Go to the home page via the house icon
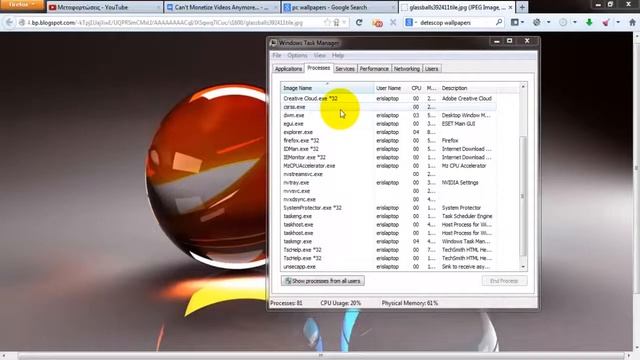Viewport: 640px width, 360px height. click(x=632, y=23)
